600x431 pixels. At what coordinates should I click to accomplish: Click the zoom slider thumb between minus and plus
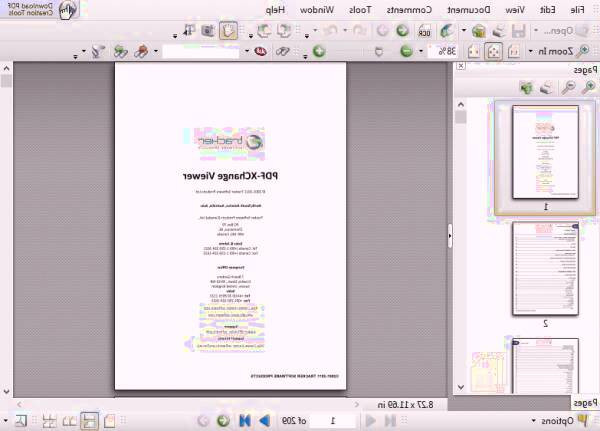pyautogui.click(x=379, y=52)
